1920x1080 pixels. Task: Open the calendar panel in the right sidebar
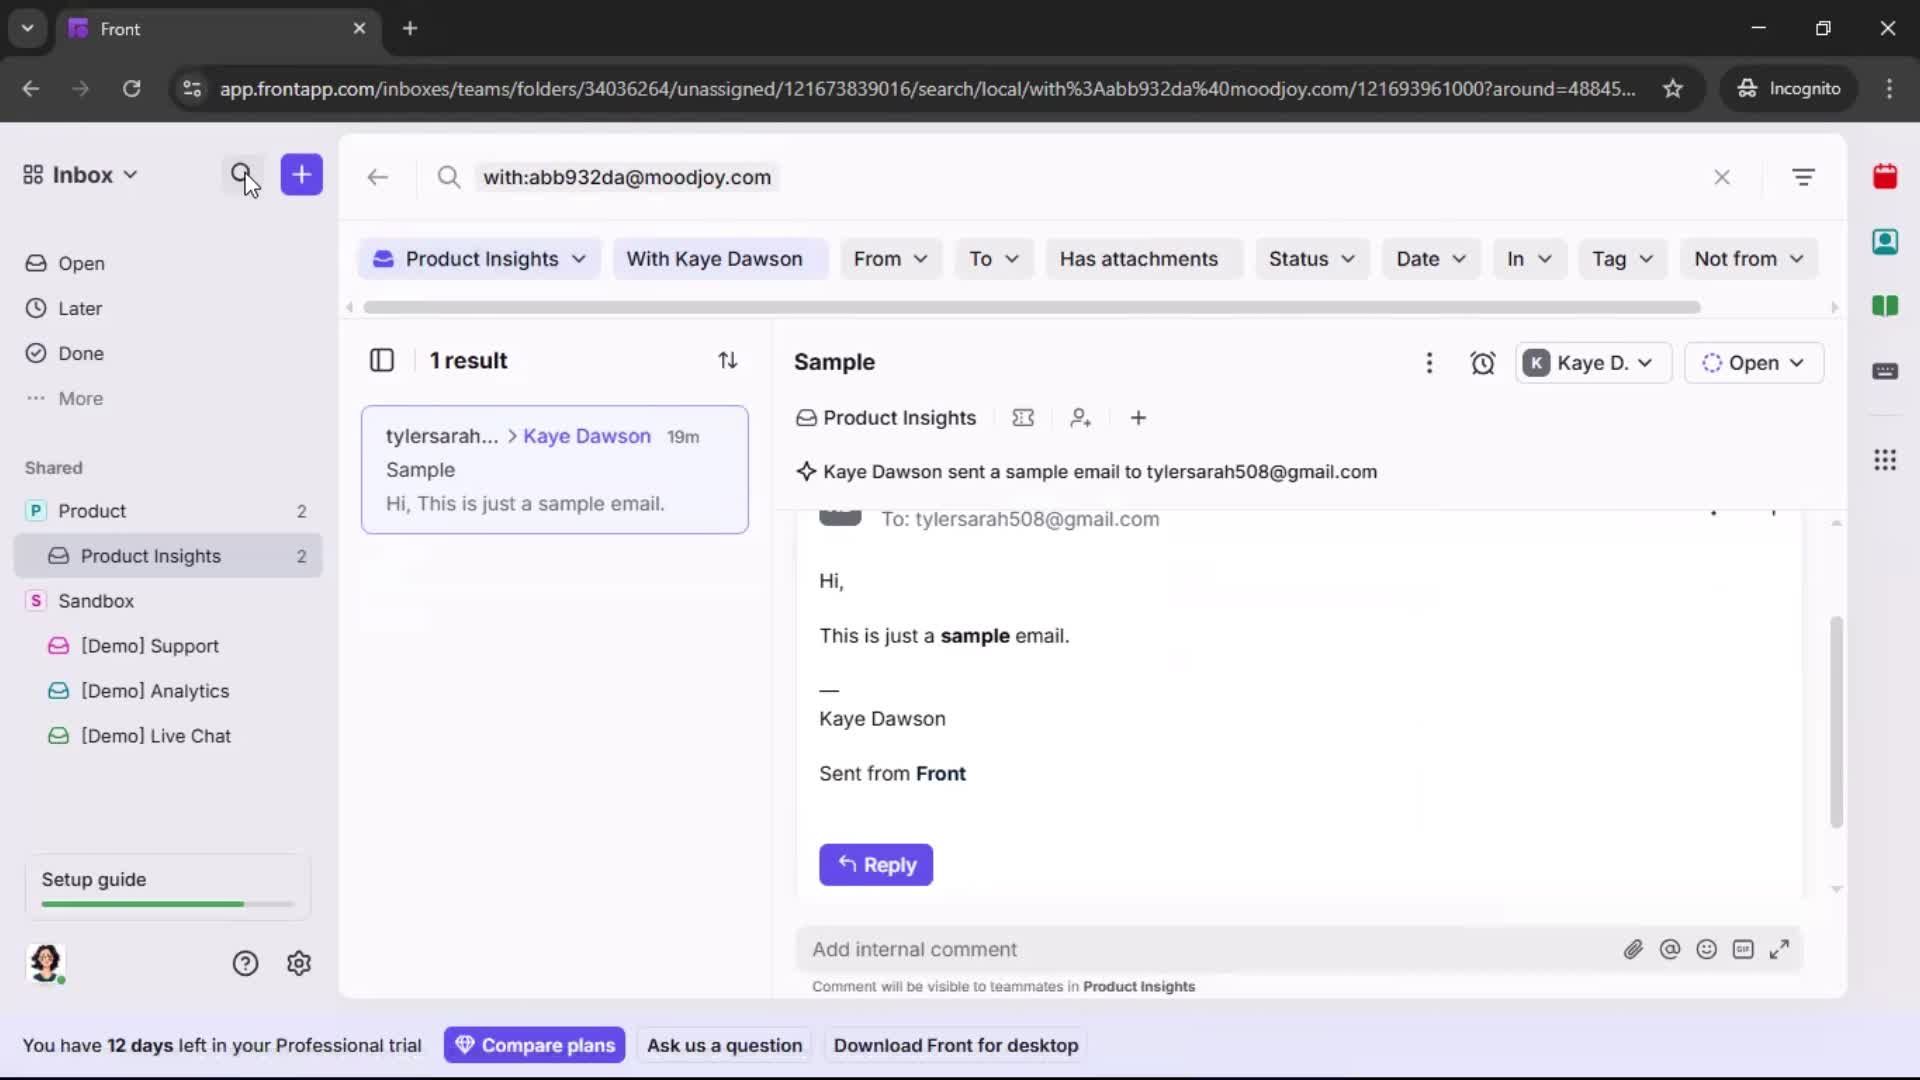click(x=1886, y=177)
